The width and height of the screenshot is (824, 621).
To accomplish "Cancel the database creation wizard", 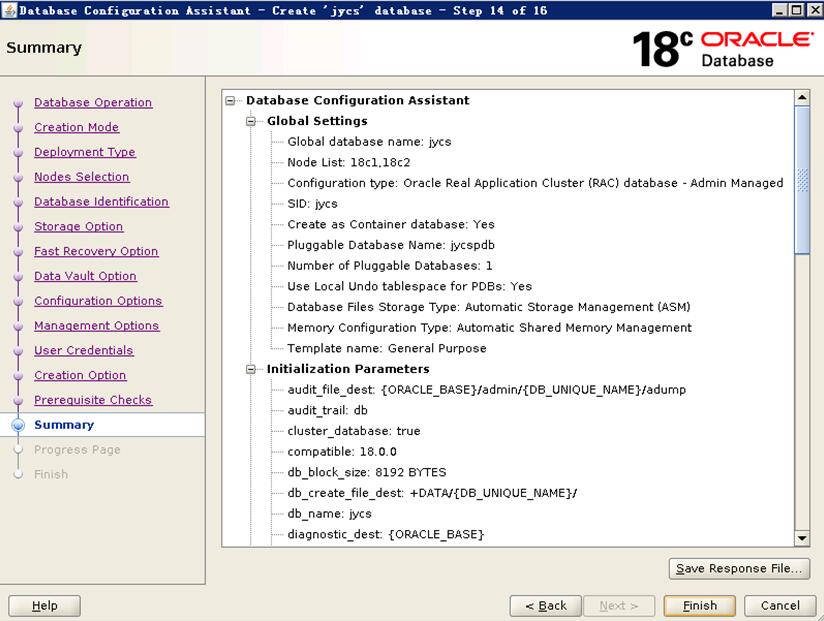I will [780, 606].
